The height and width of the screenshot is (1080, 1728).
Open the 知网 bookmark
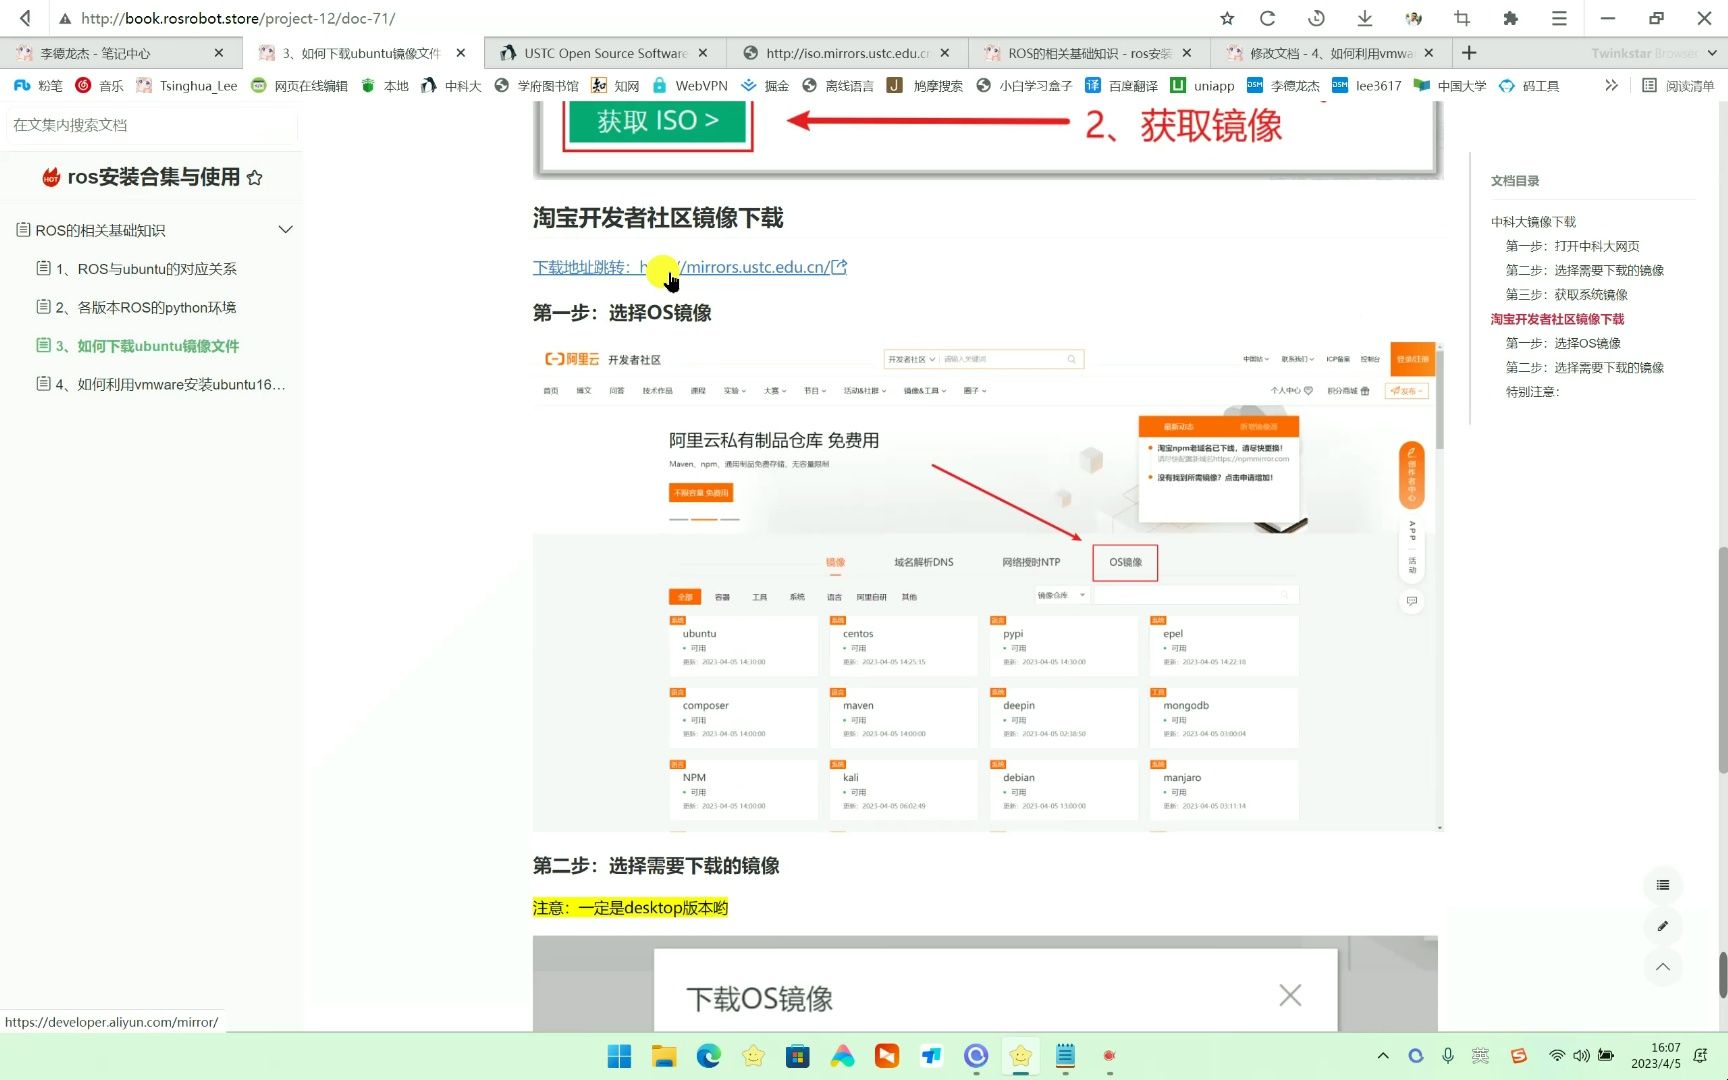pyautogui.click(x=615, y=86)
